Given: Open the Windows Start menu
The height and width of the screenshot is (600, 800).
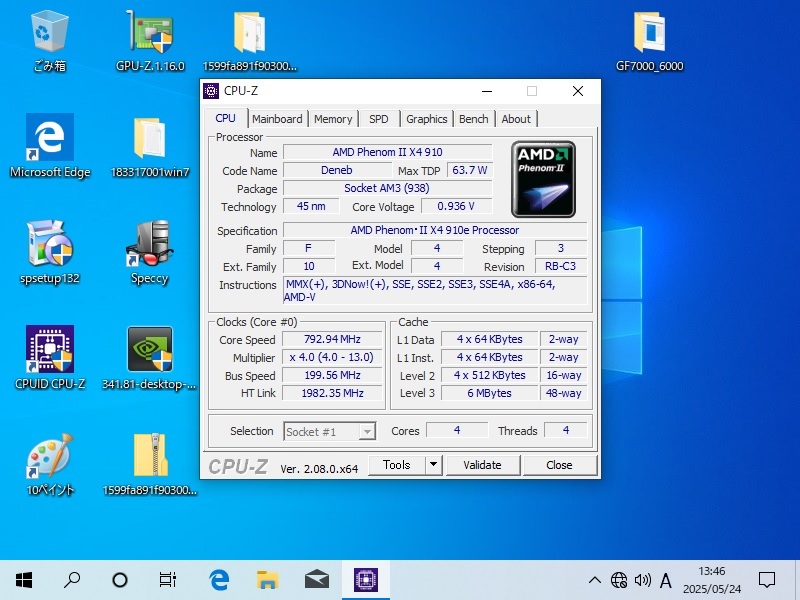Looking at the screenshot, I should (x=24, y=580).
